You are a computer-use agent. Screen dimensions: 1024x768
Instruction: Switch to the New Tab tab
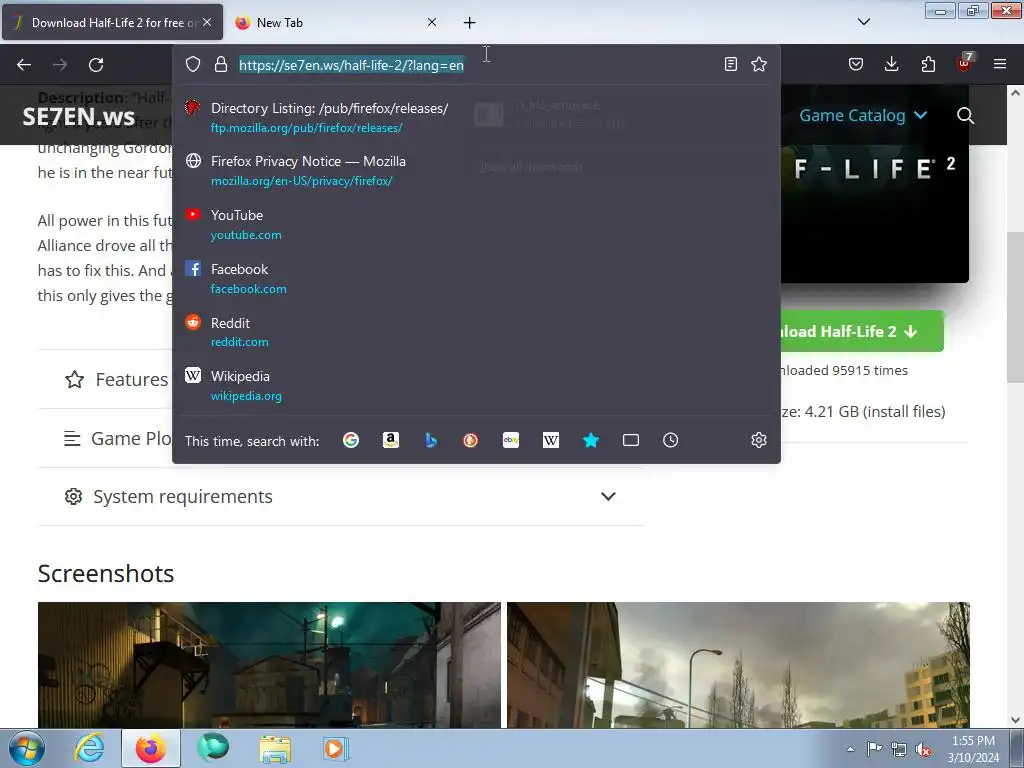pyautogui.click(x=336, y=22)
